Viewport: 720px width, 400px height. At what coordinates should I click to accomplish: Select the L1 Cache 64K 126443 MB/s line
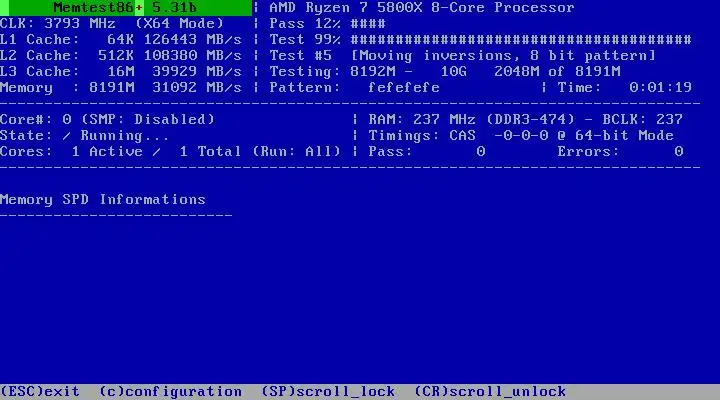coord(121,39)
